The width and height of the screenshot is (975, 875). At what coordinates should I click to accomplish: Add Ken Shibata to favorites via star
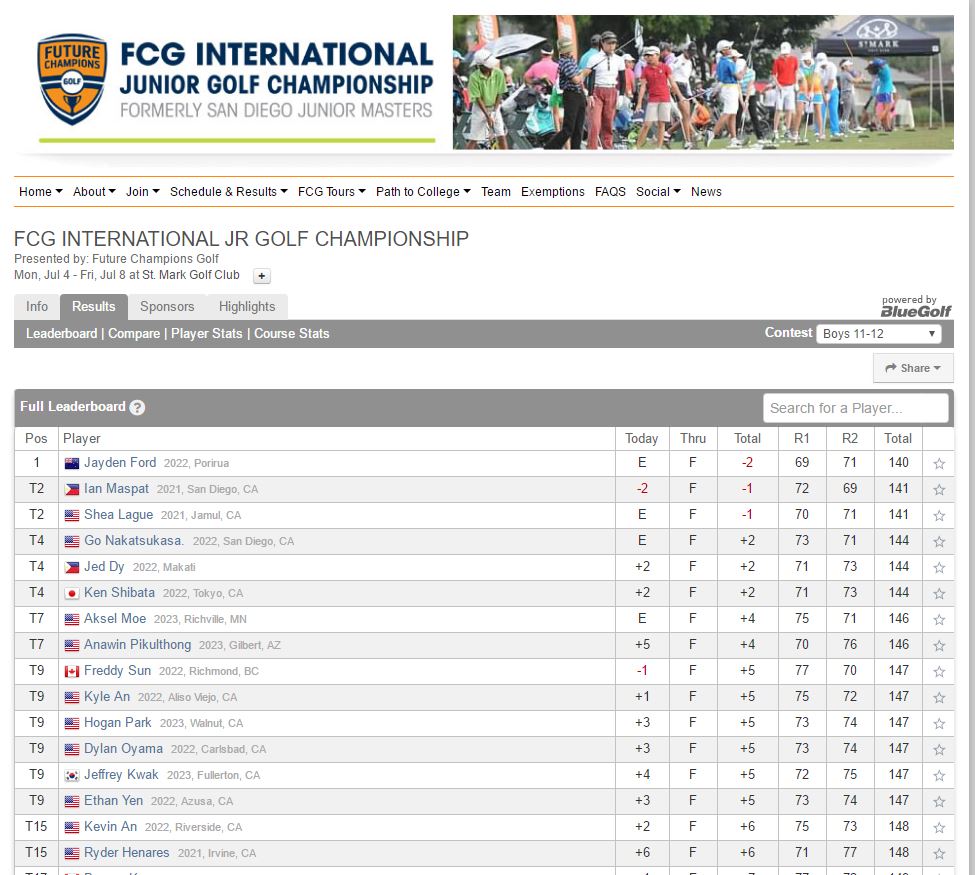coord(939,594)
